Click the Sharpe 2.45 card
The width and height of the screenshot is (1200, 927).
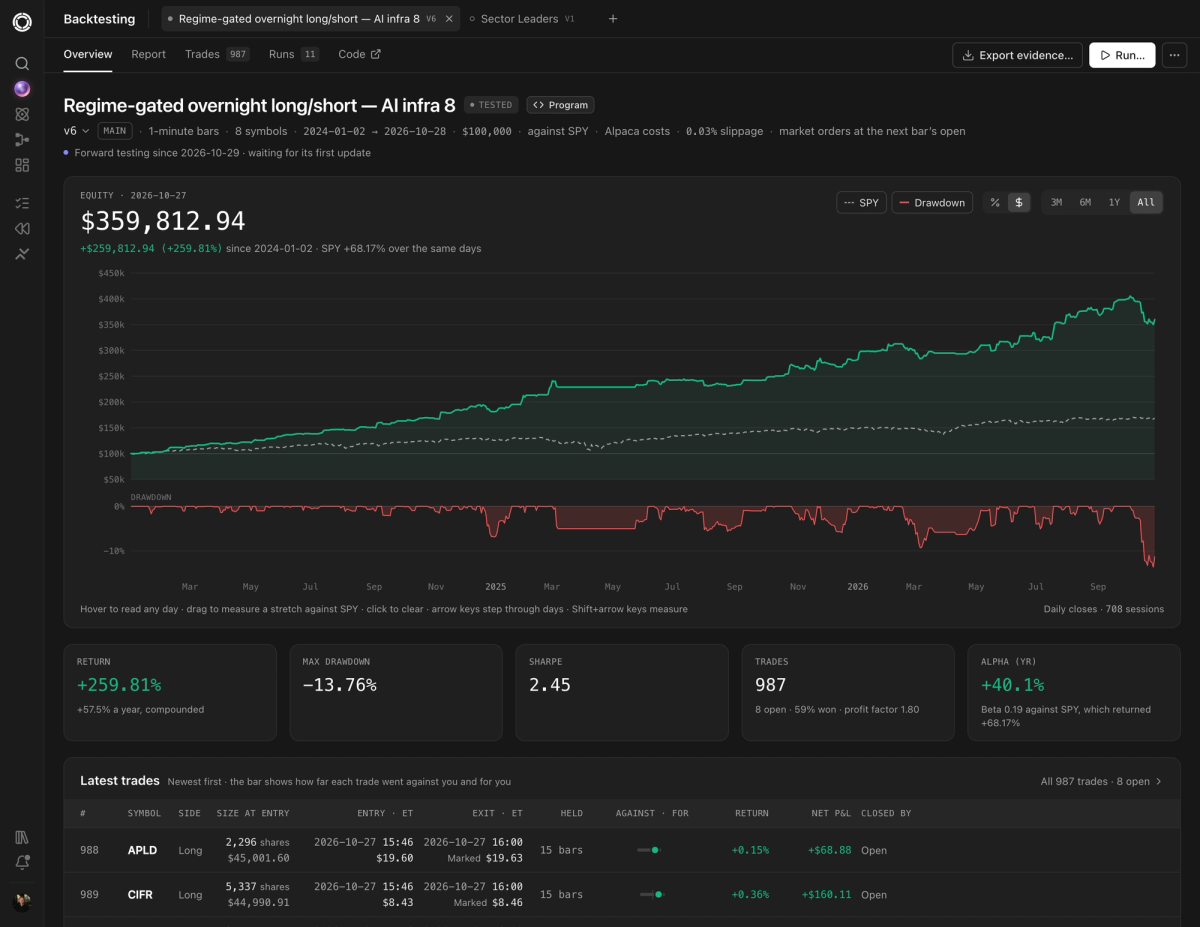[x=622, y=692]
